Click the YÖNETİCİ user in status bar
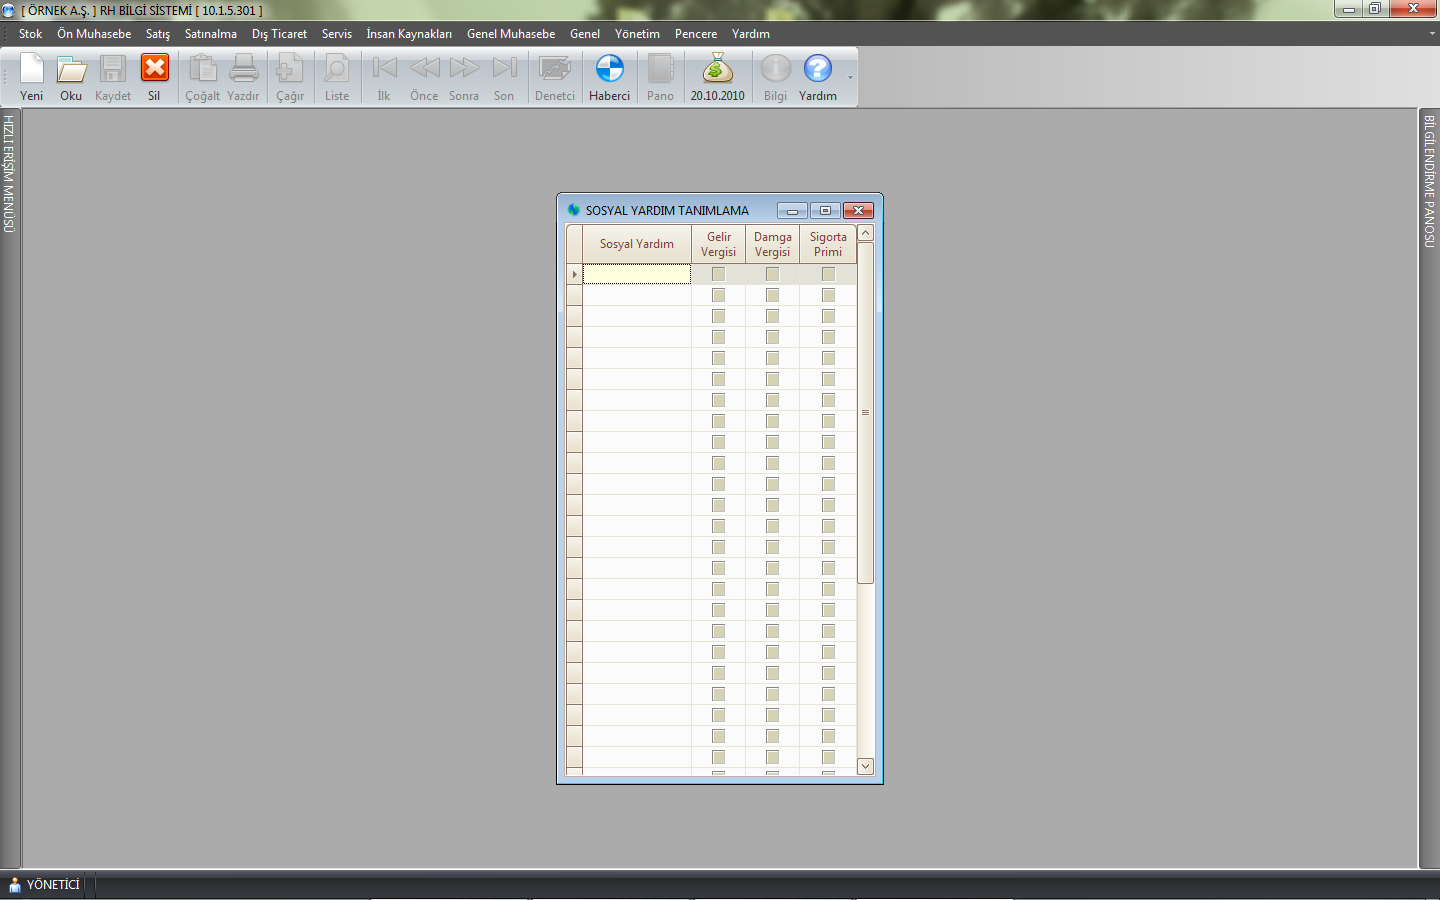1440x900 pixels. (44, 885)
